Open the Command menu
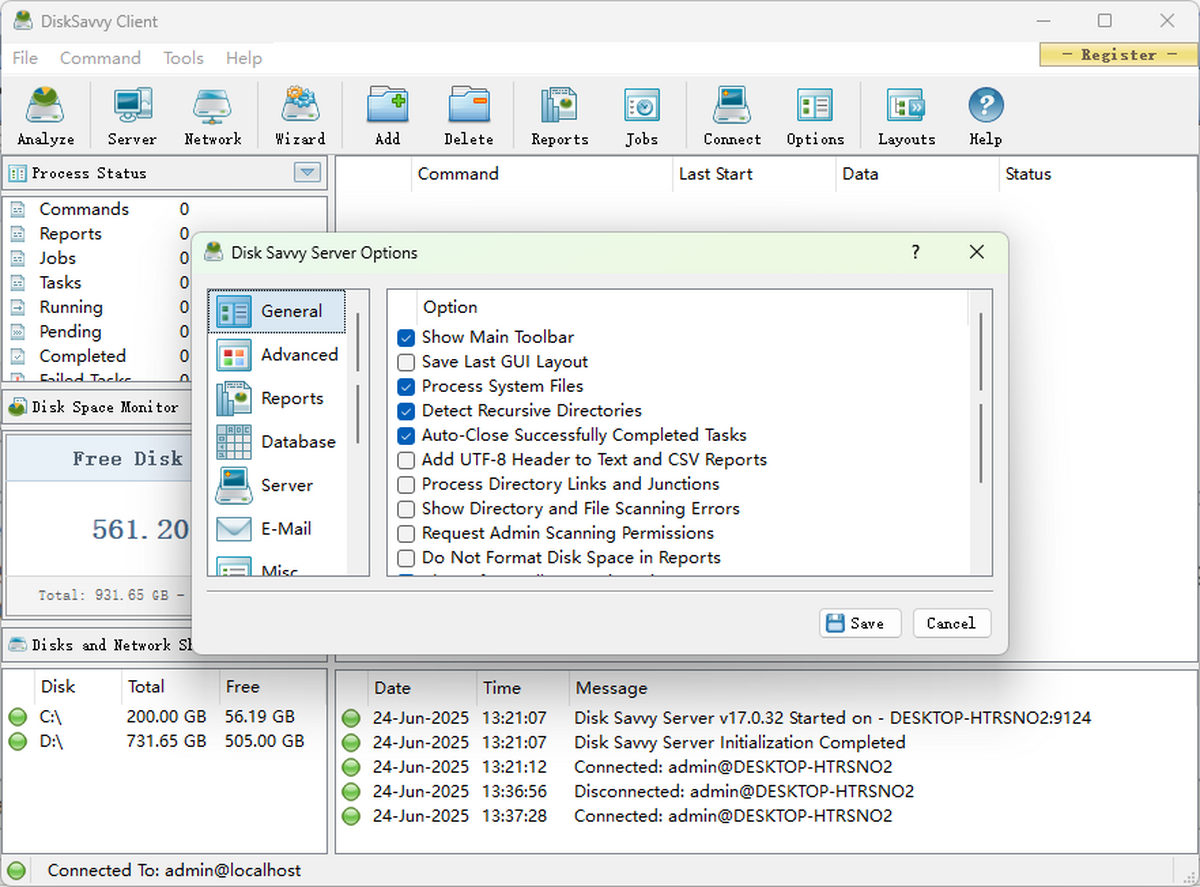Viewport: 1200px width, 887px height. tap(100, 58)
